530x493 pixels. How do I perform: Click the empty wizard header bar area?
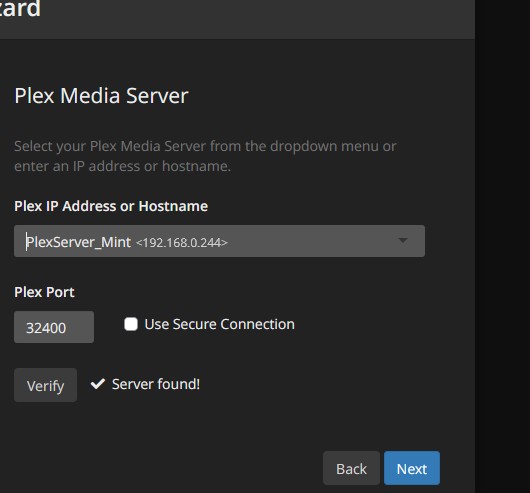tap(257, 19)
